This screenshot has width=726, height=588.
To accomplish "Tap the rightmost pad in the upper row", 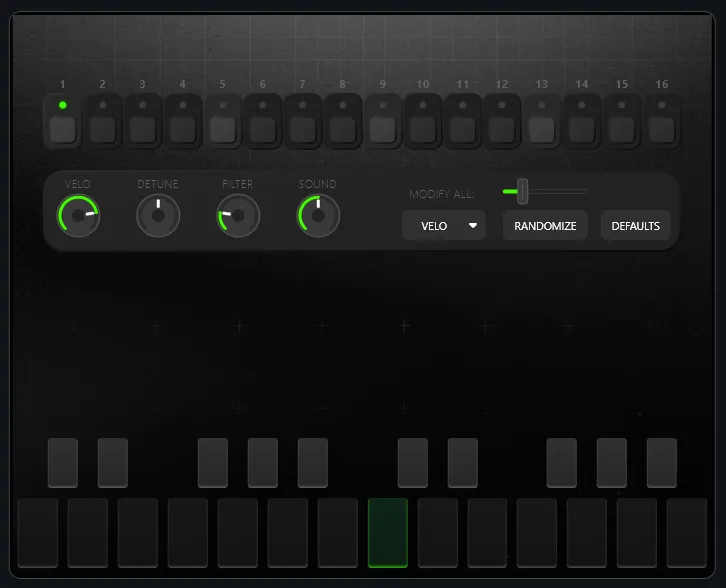I will click(x=662, y=463).
